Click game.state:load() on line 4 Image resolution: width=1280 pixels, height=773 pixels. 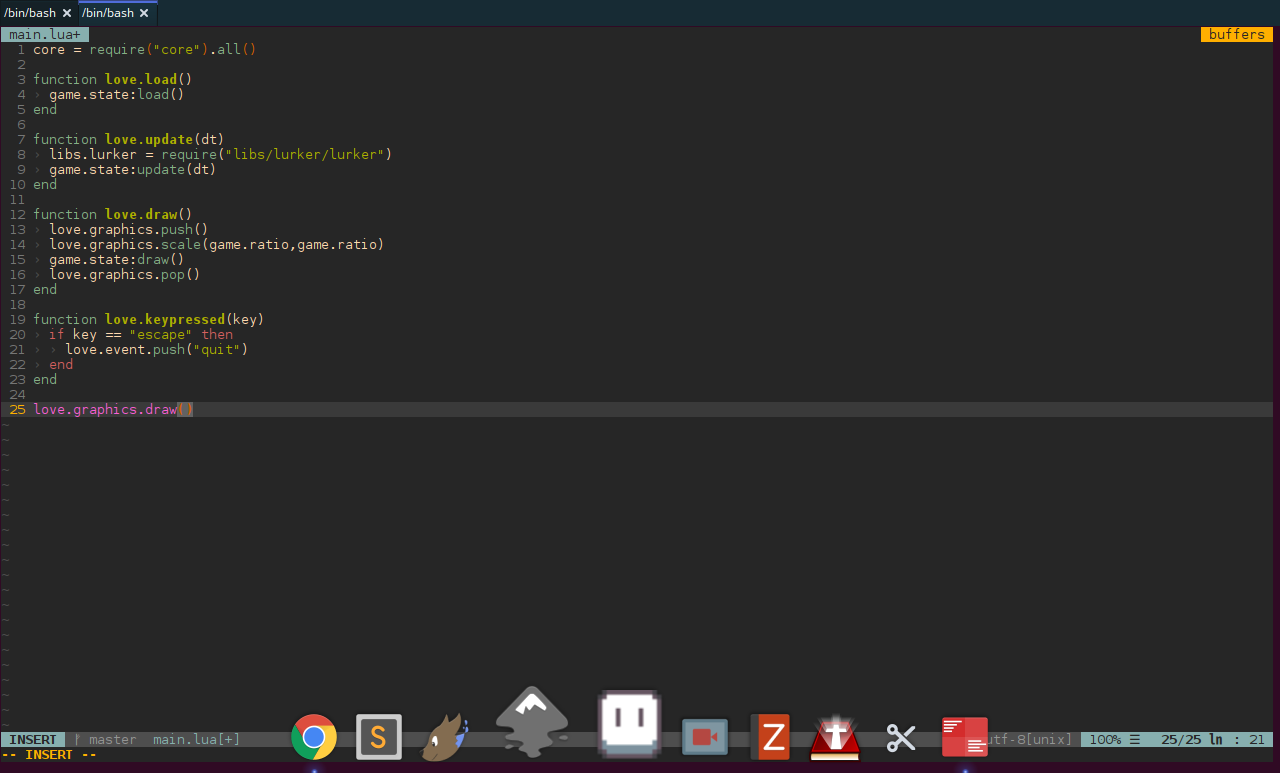(x=117, y=94)
